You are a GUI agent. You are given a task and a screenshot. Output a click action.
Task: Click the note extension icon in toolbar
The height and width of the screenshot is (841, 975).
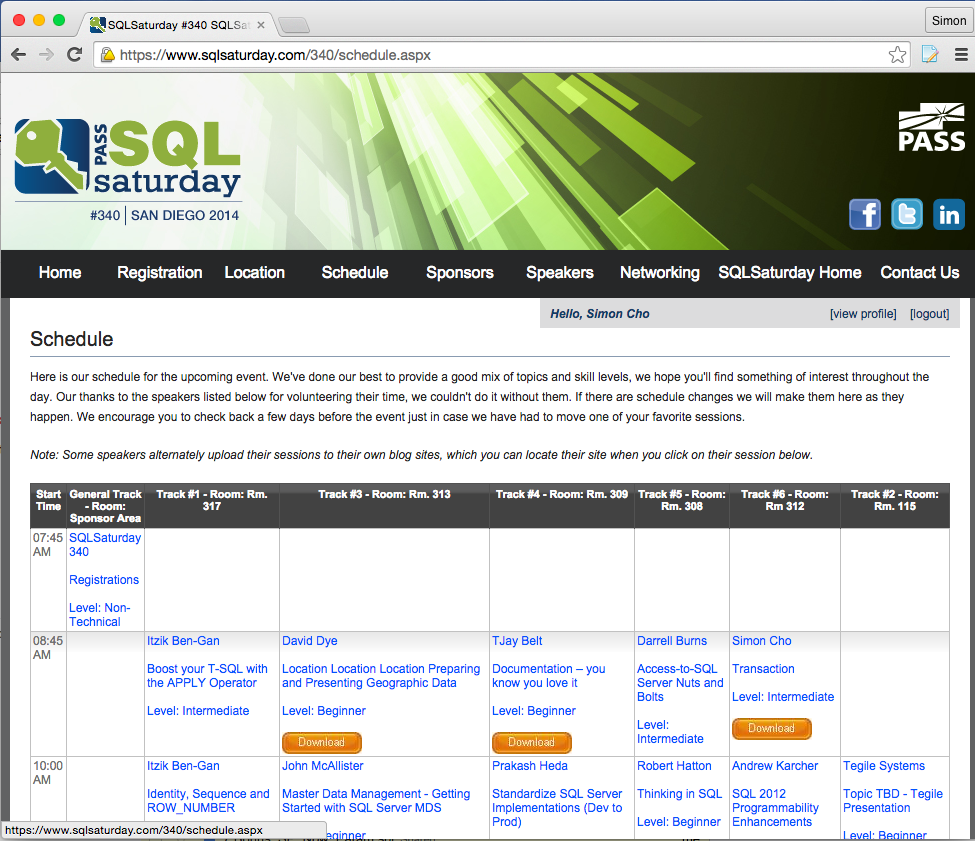point(930,55)
